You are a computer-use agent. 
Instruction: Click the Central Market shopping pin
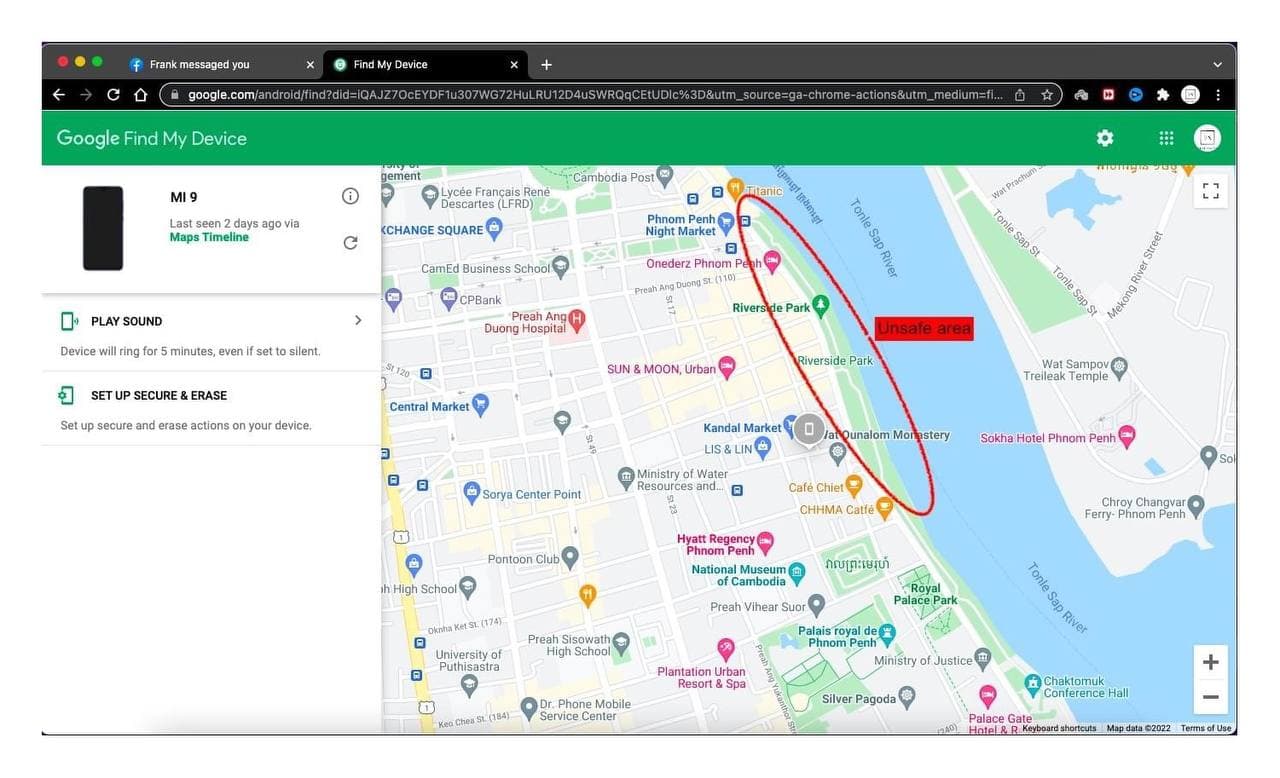pyautogui.click(x=481, y=406)
